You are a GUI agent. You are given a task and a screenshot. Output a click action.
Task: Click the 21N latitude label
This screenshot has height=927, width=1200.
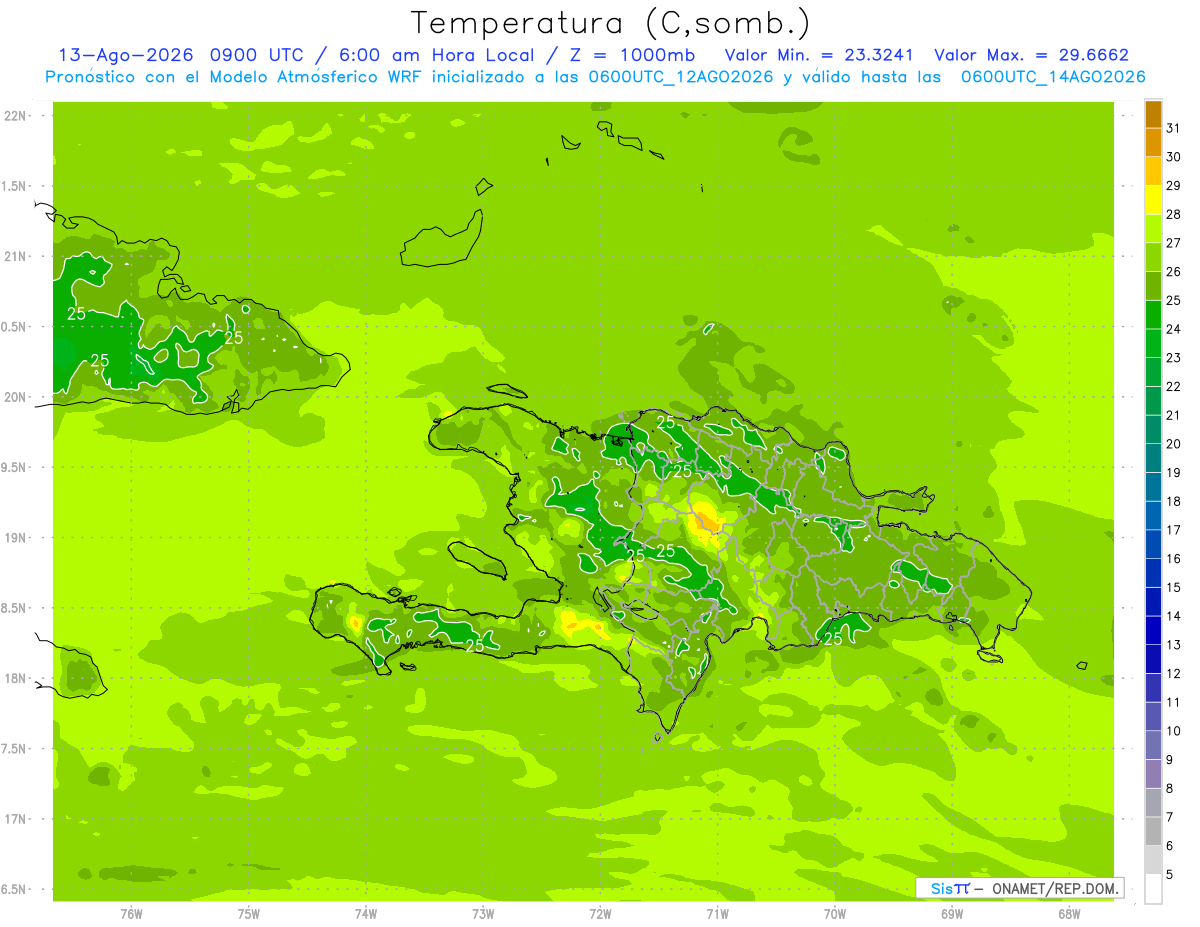15,256
